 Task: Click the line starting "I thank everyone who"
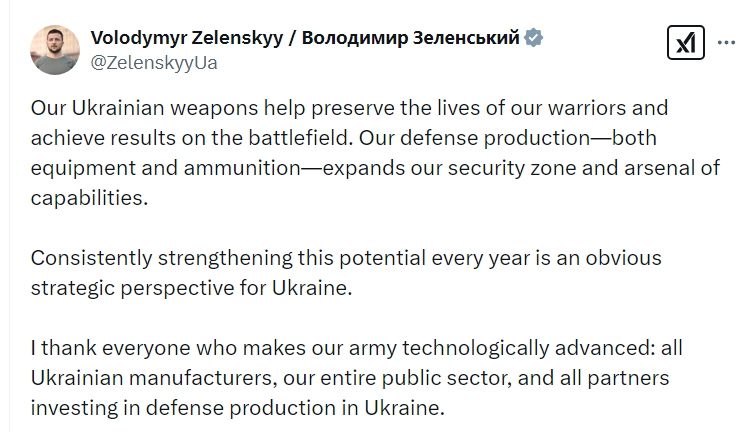pyautogui.click(x=356, y=348)
